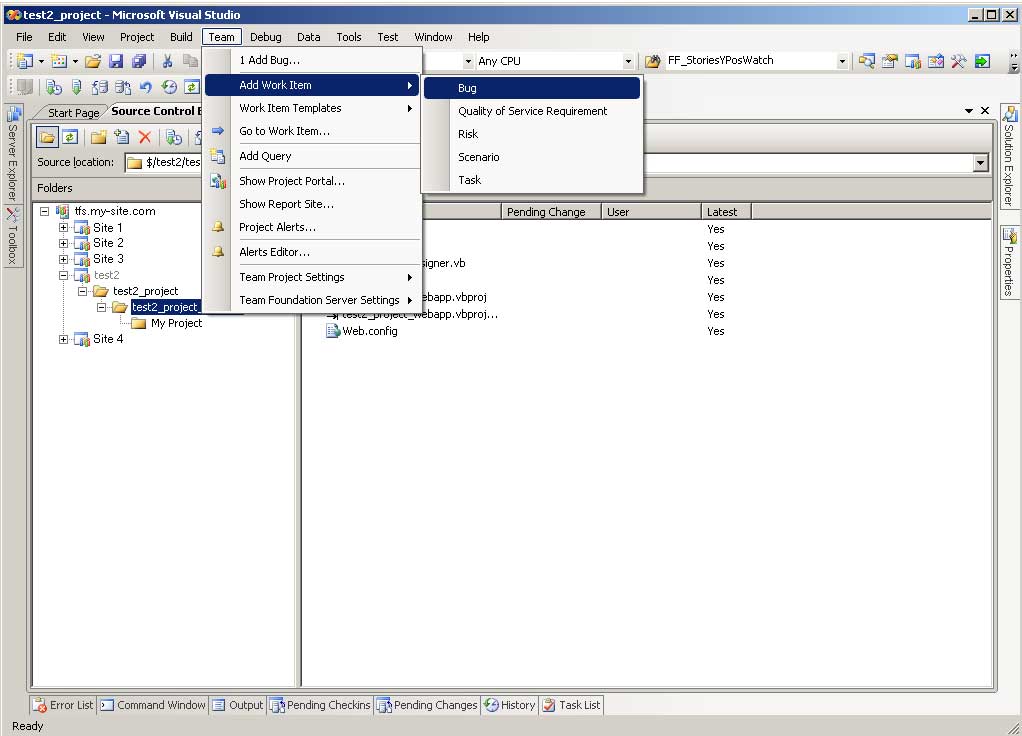Click the Project Alerts bell icon

pyautogui.click(x=218, y=227)
